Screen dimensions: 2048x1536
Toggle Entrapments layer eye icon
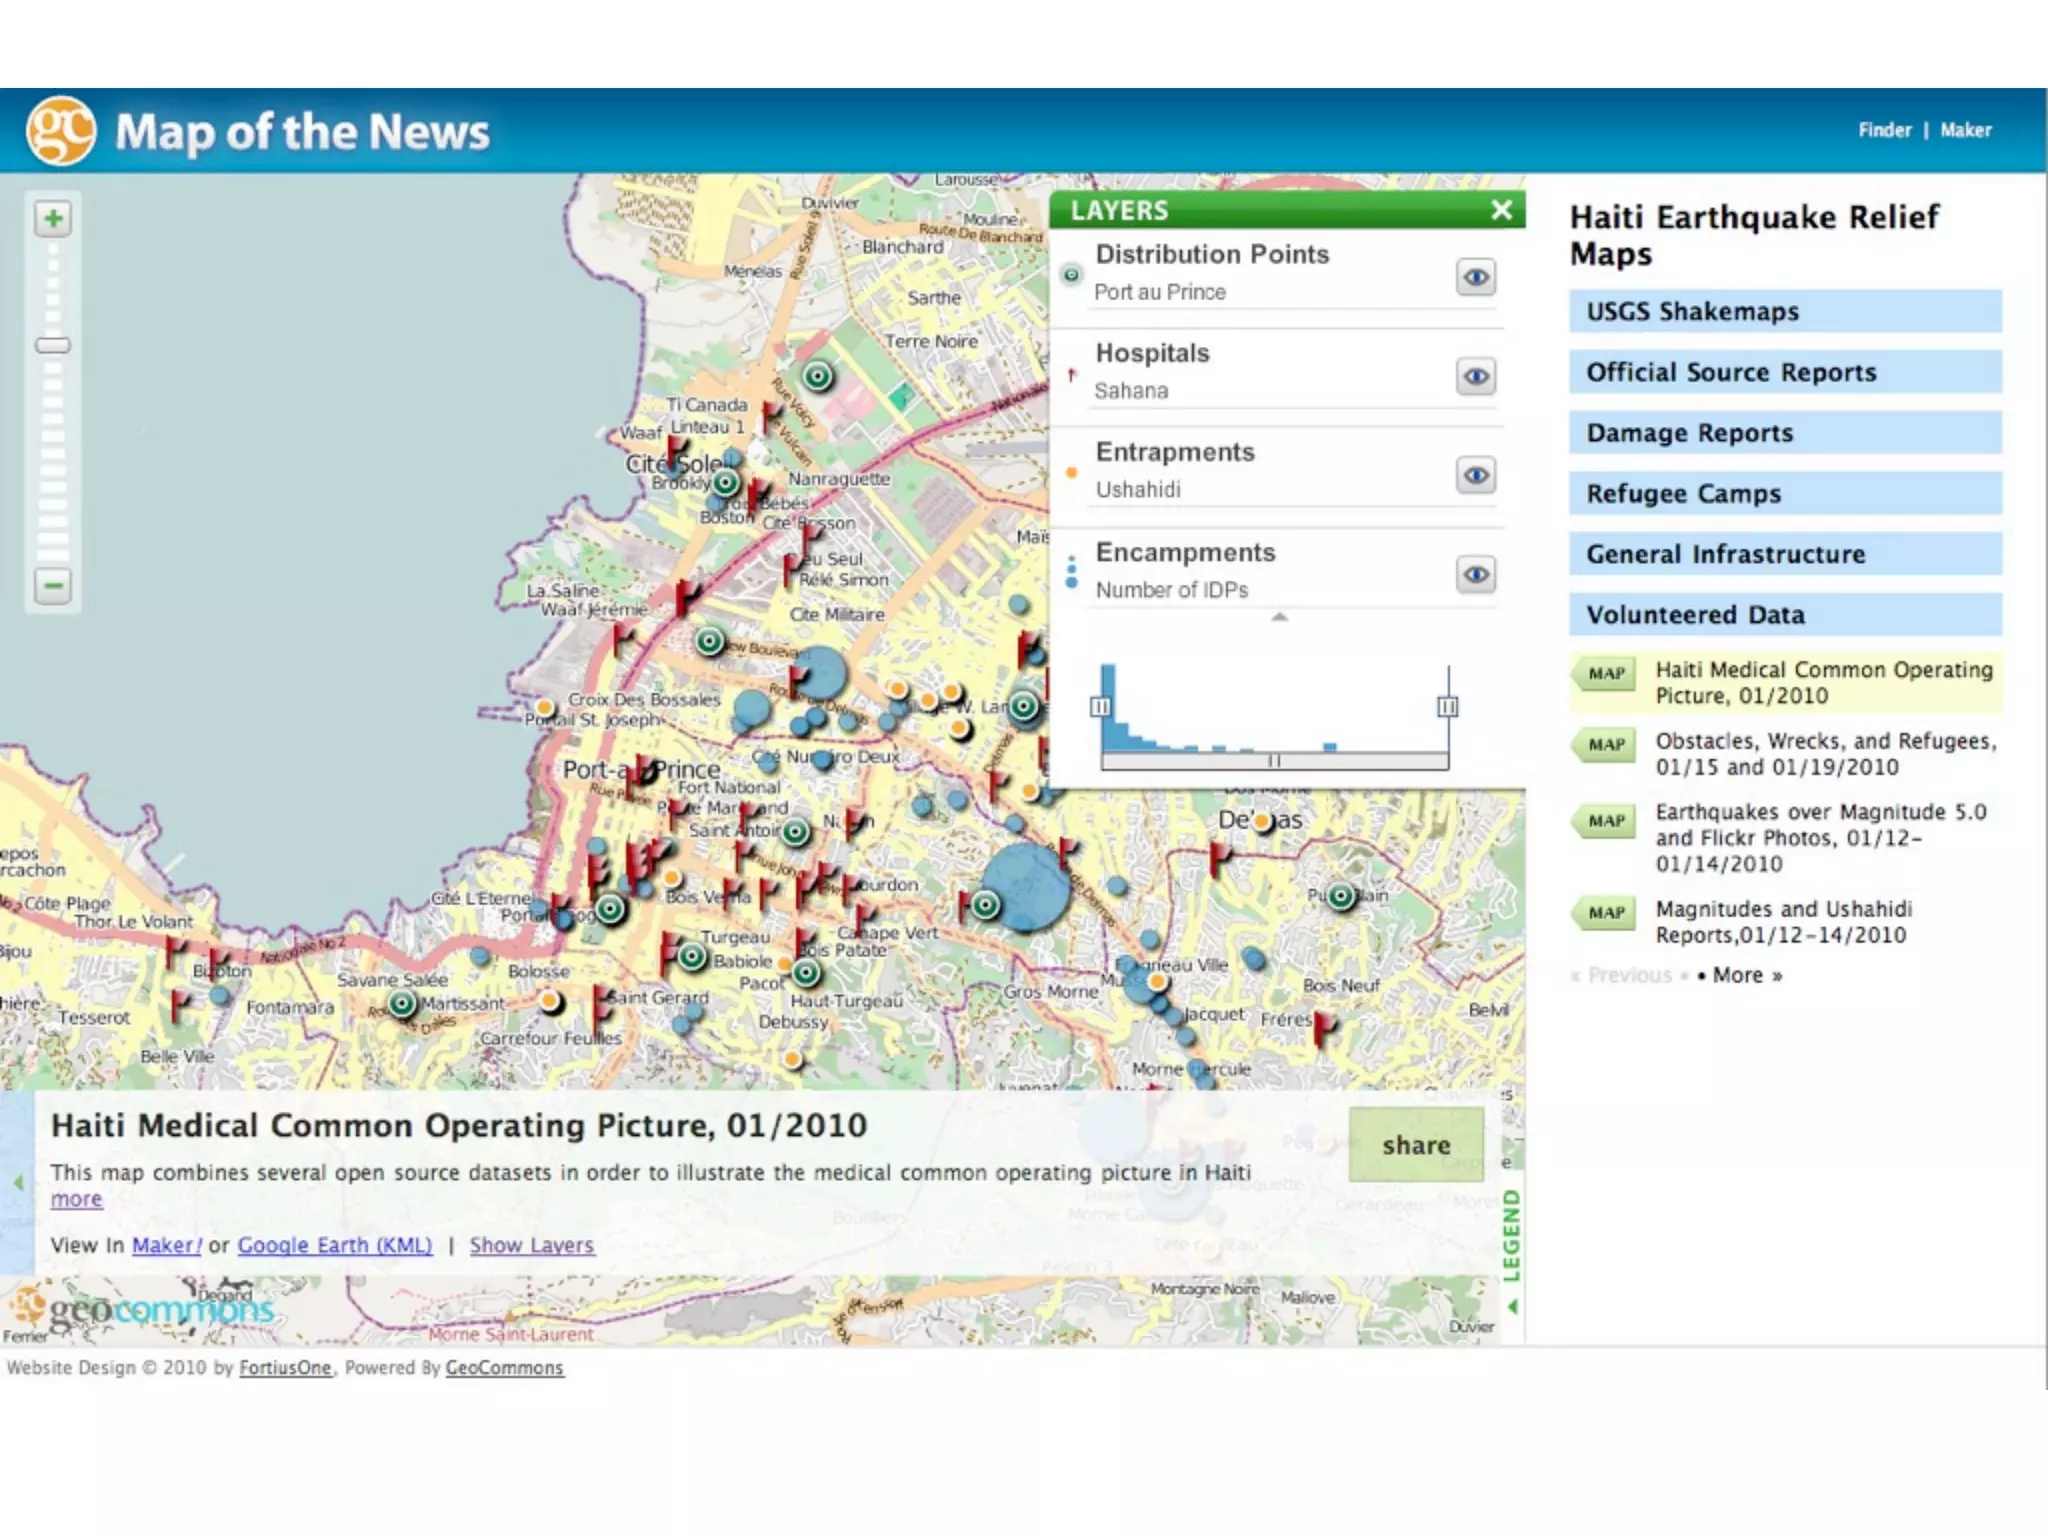[x=1475, y=475]
